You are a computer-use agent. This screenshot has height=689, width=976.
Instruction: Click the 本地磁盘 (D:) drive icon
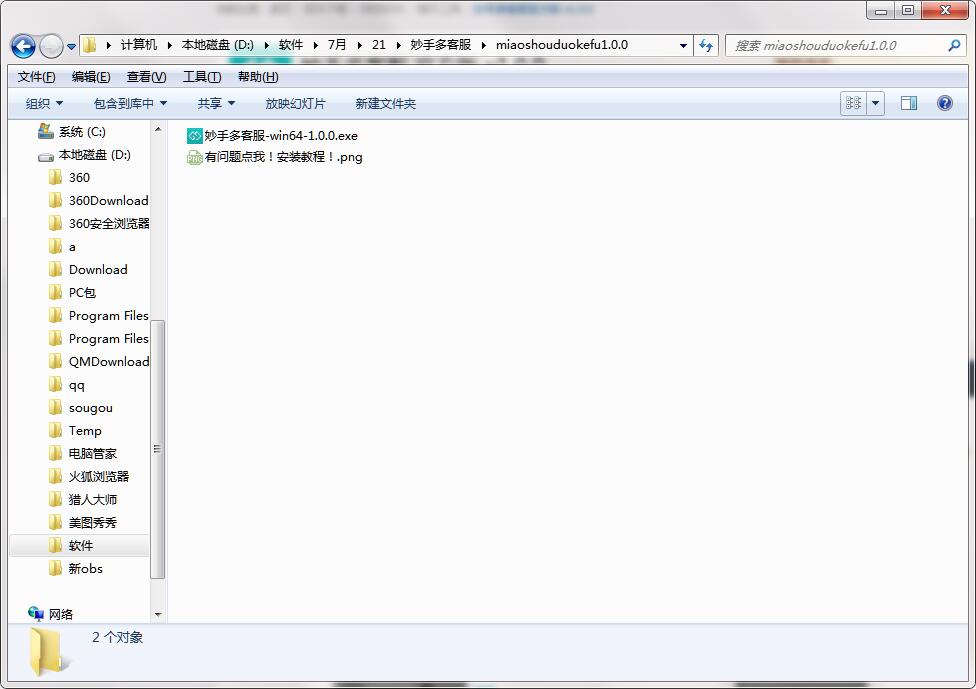(x=45, y=157)
